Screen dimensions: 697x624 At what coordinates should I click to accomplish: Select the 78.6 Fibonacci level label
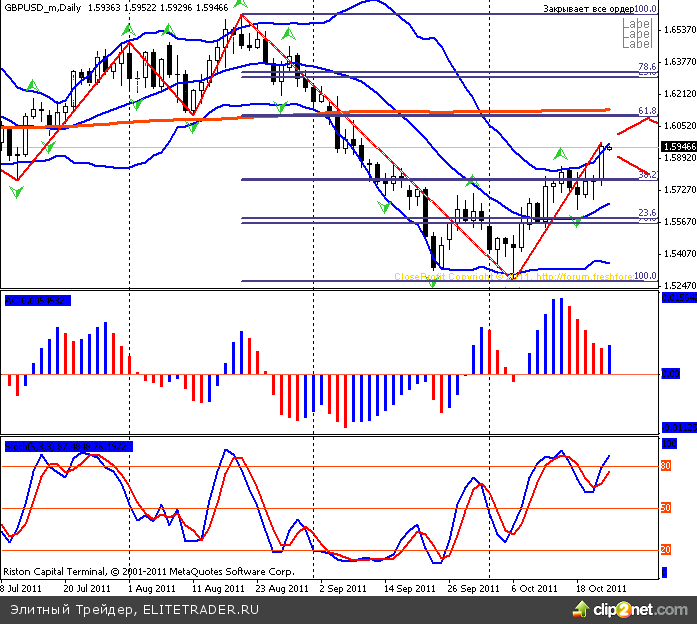(646, 66)
